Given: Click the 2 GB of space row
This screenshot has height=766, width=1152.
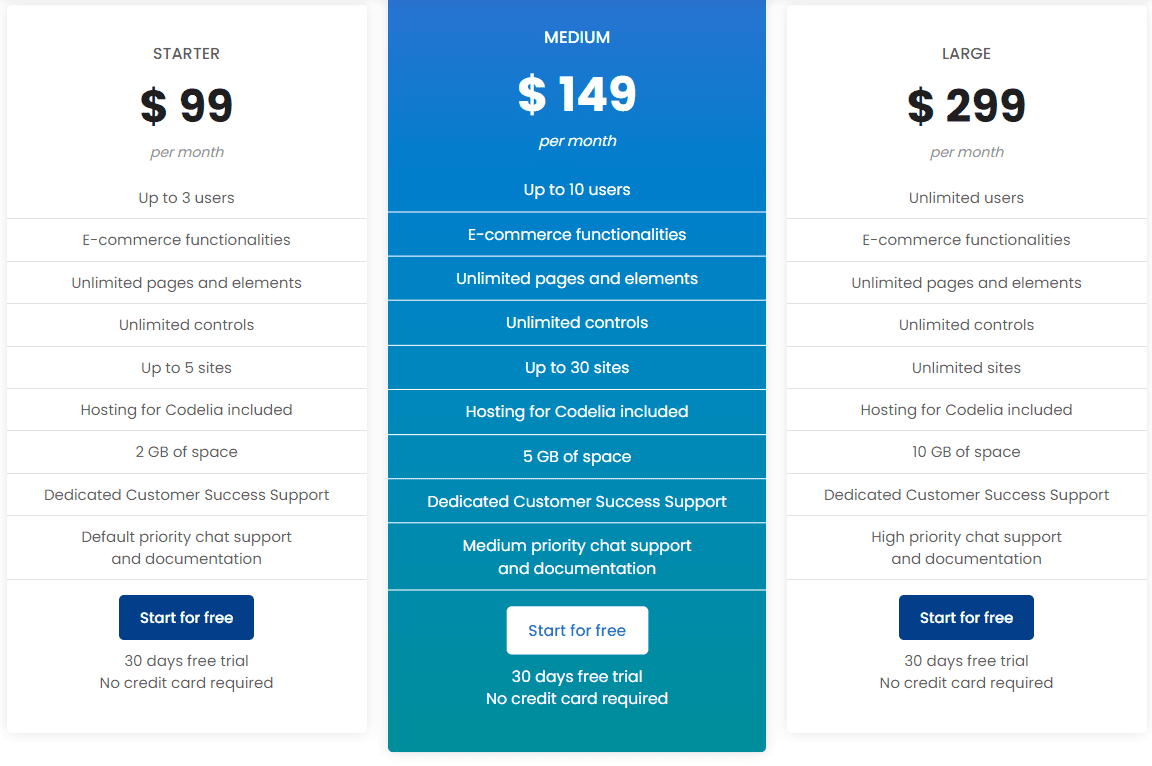Looking at the screenshot, I should [x=186, y=452].
